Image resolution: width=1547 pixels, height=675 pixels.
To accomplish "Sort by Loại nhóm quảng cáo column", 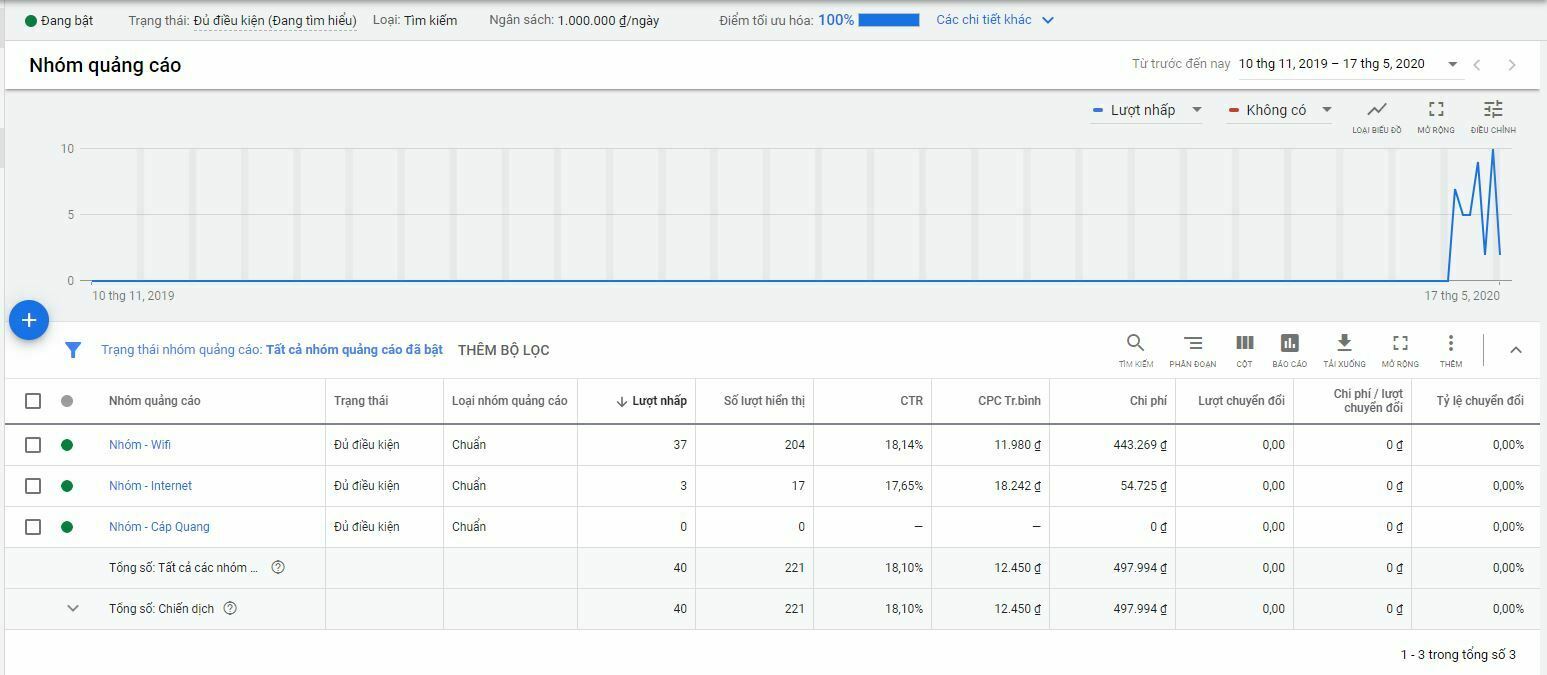I will [x=509, y=401].
